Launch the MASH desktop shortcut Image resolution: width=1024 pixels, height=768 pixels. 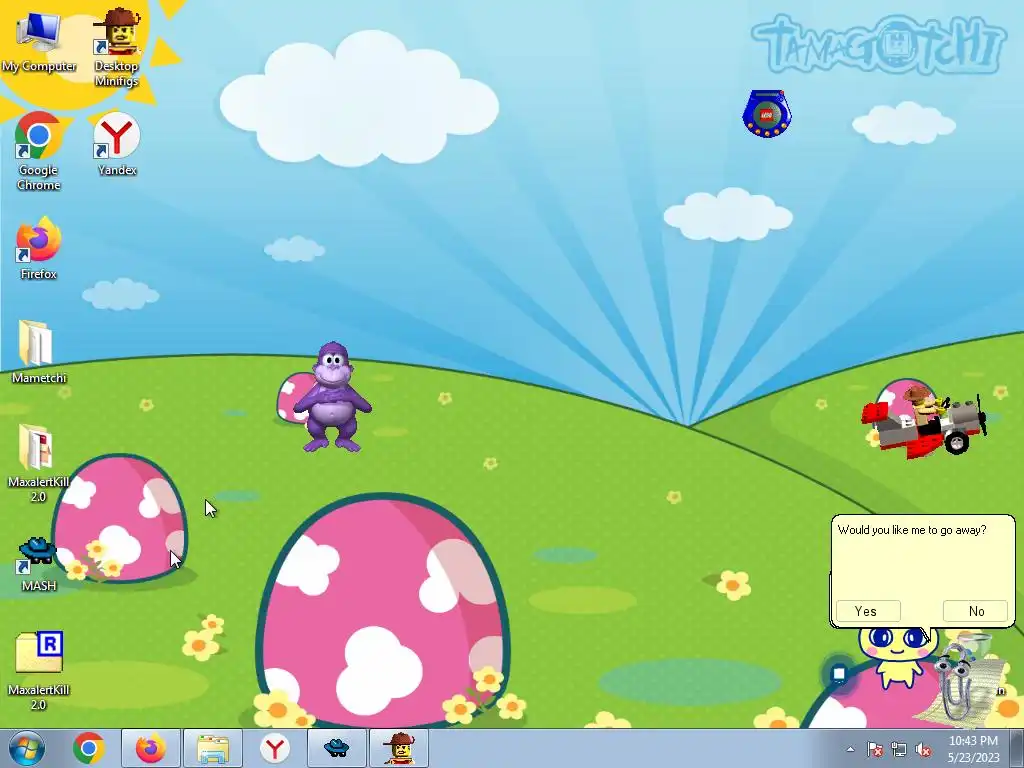tap(39, 564)
